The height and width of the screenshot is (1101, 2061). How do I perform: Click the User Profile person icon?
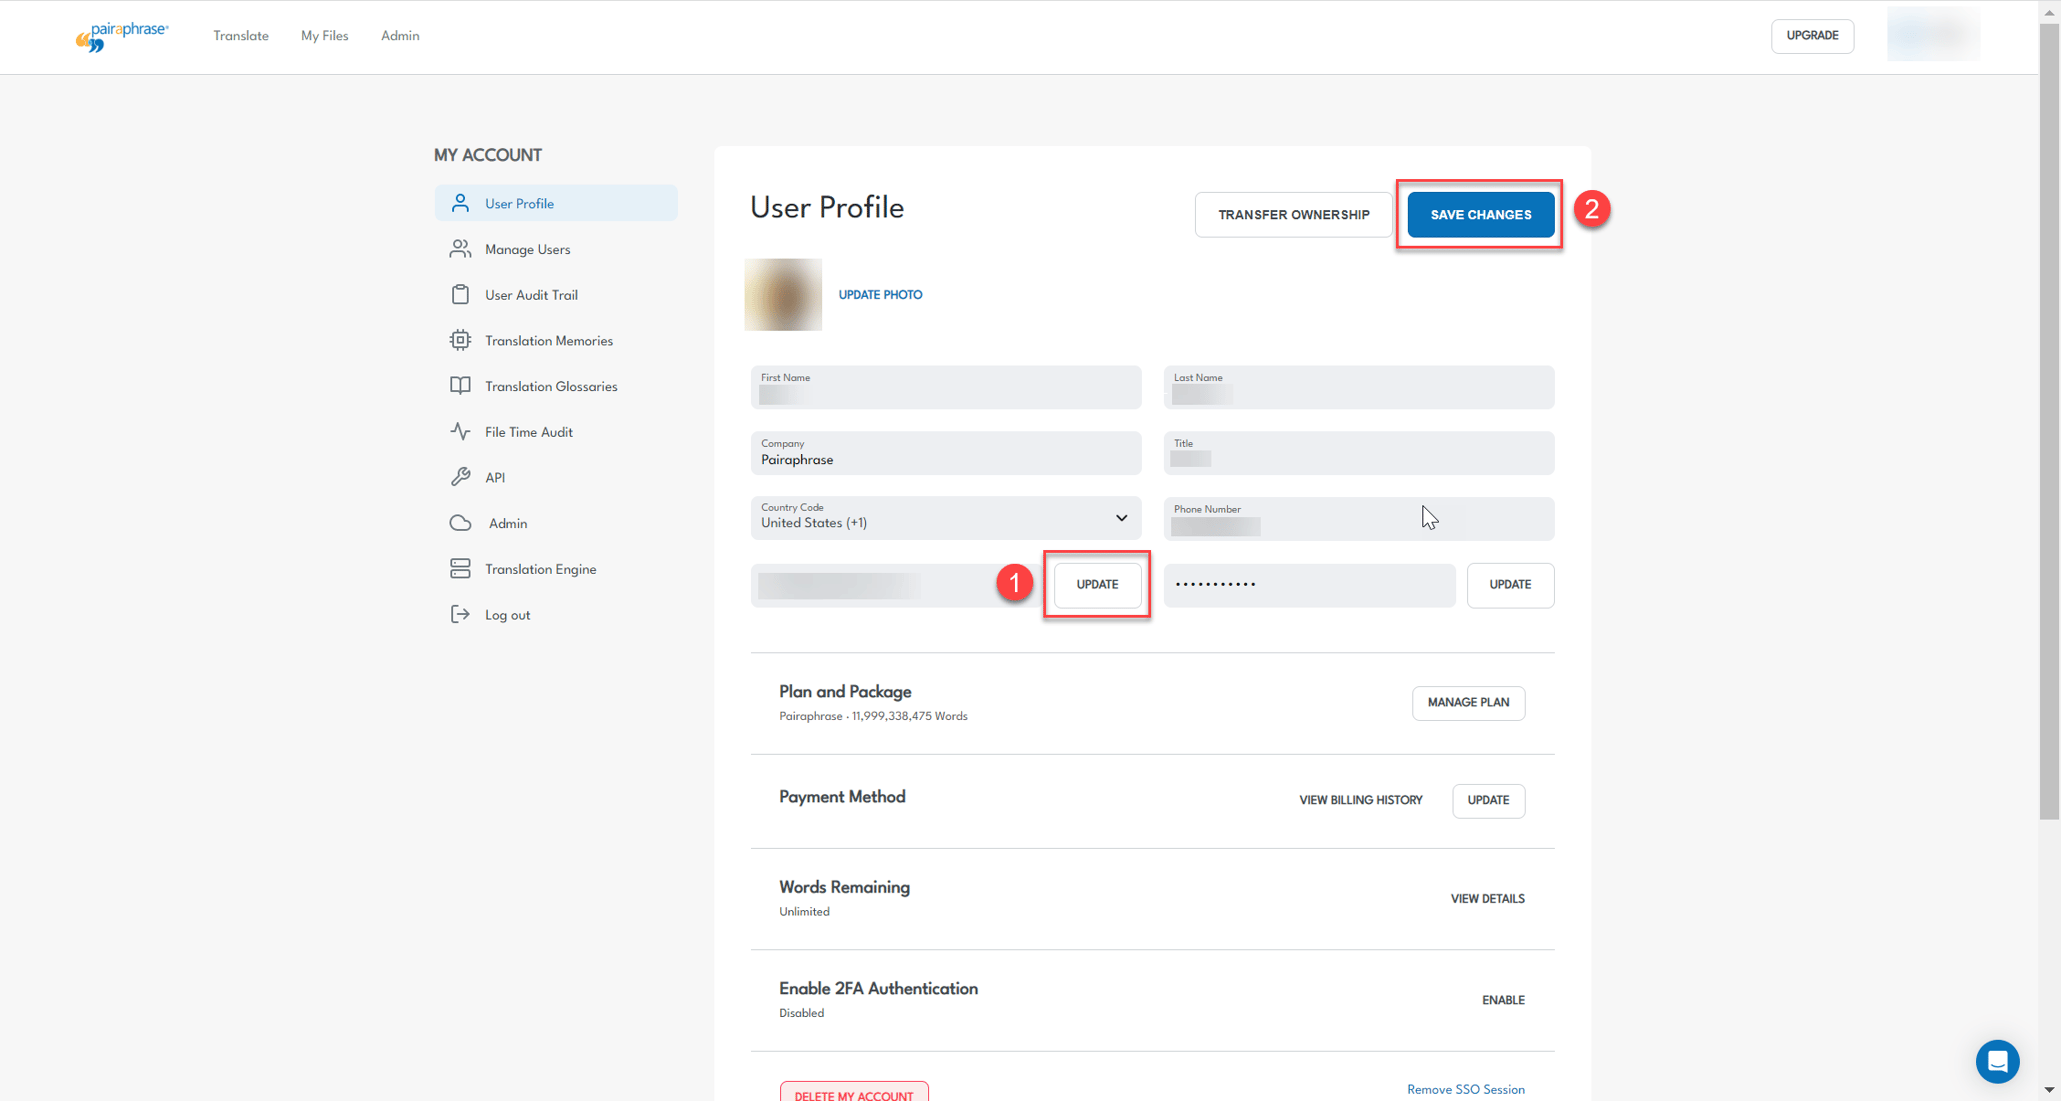pyautogui.click(x=460, y=203)
